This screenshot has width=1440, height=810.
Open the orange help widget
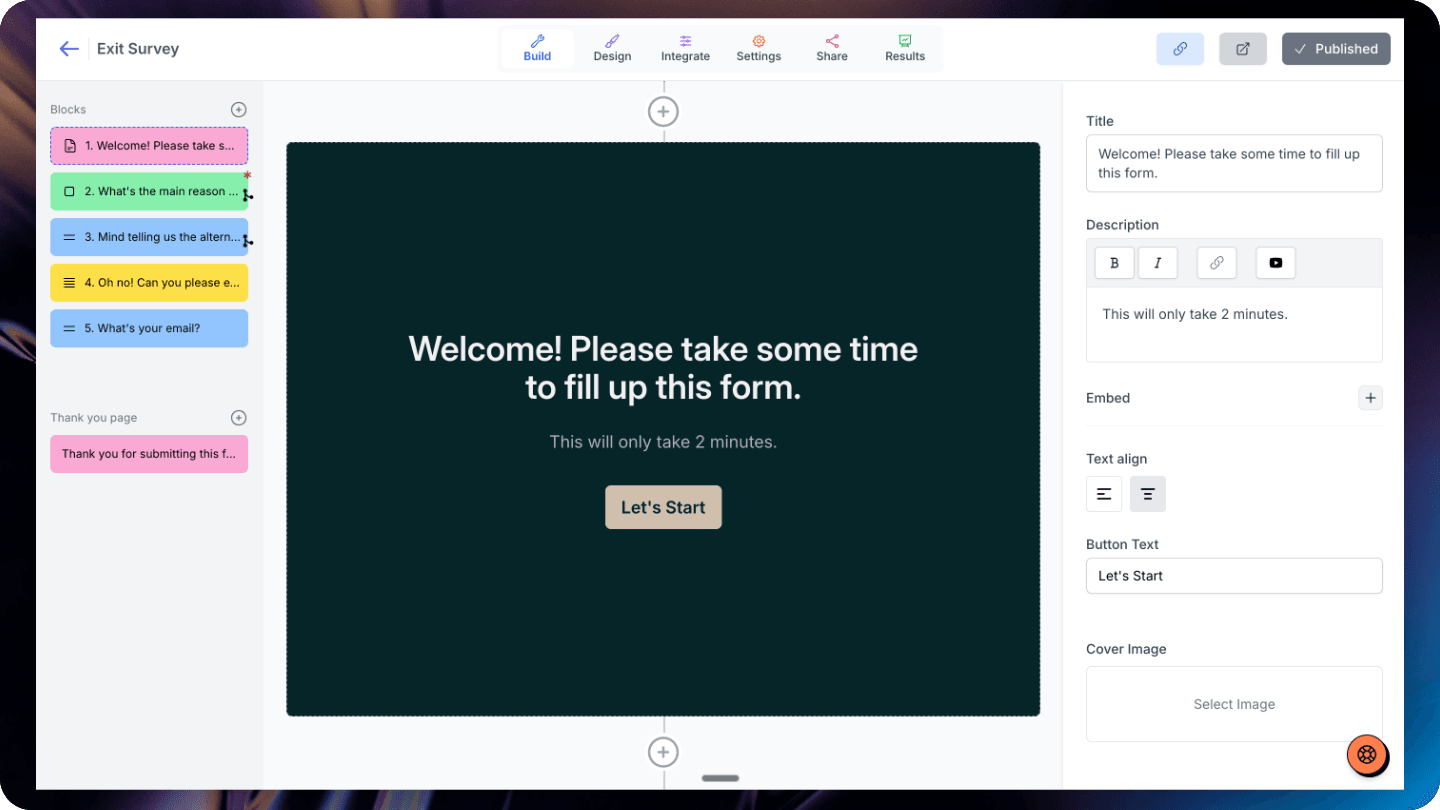tap(1367, 755)
